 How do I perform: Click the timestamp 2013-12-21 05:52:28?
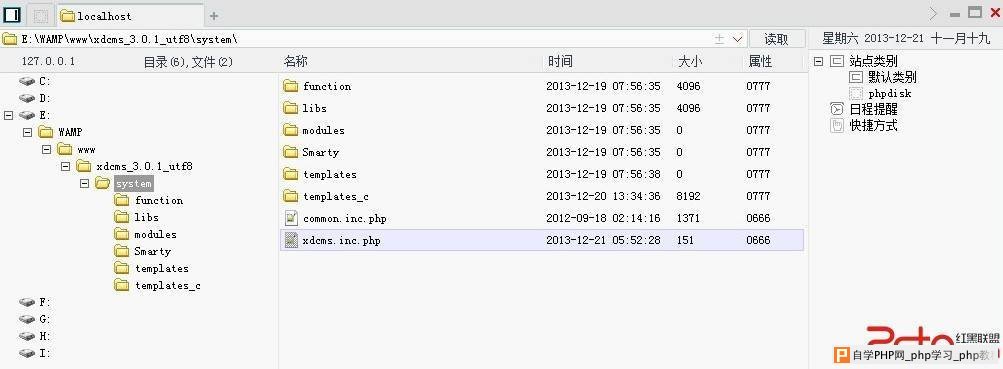coord(603,240)
